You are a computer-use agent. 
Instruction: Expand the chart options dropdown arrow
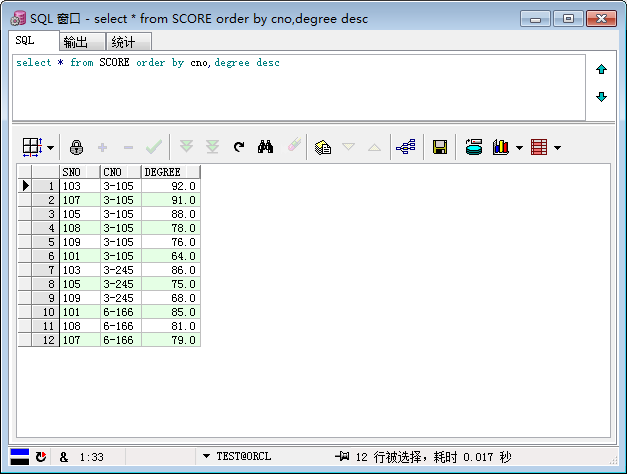click(x=519, y=148)
